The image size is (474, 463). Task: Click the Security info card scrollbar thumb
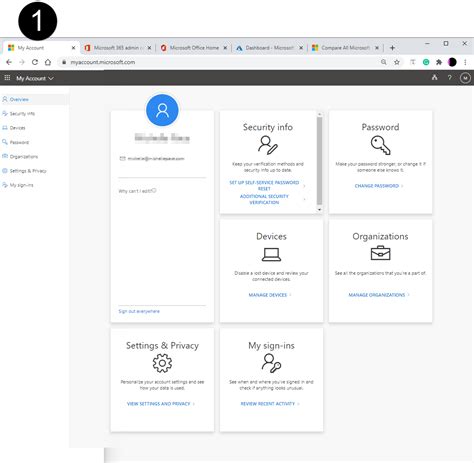click(320, 161)
